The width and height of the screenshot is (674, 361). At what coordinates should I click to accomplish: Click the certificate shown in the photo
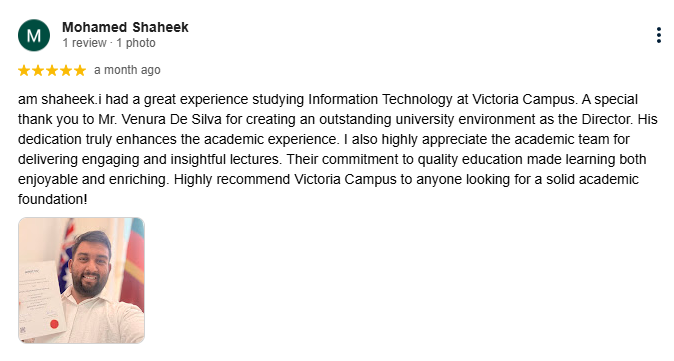tap(41, 300)
